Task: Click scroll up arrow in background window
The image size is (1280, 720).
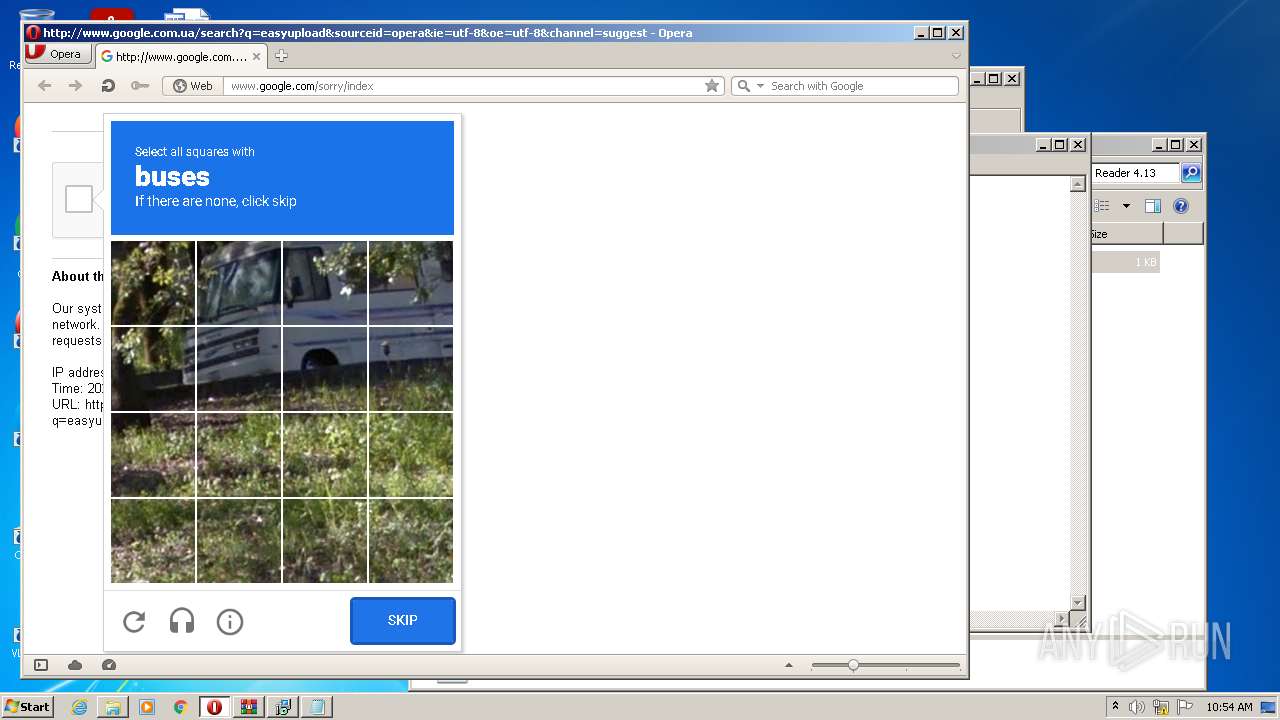Action: pyautogui.click(x=1078, y=184)
